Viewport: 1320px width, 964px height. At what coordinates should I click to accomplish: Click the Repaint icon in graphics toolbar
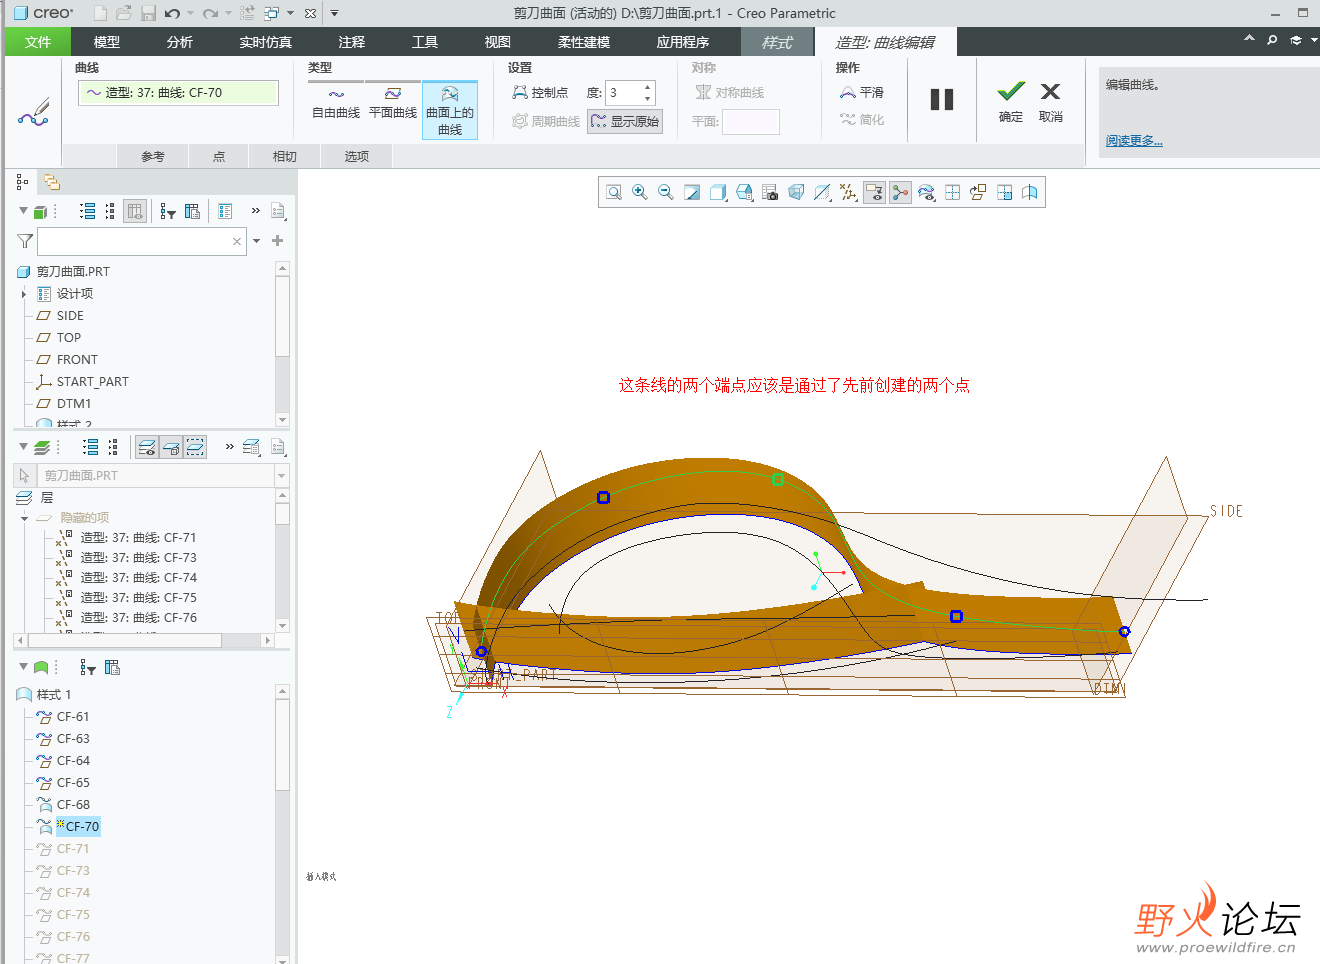(x=692, y=192)
